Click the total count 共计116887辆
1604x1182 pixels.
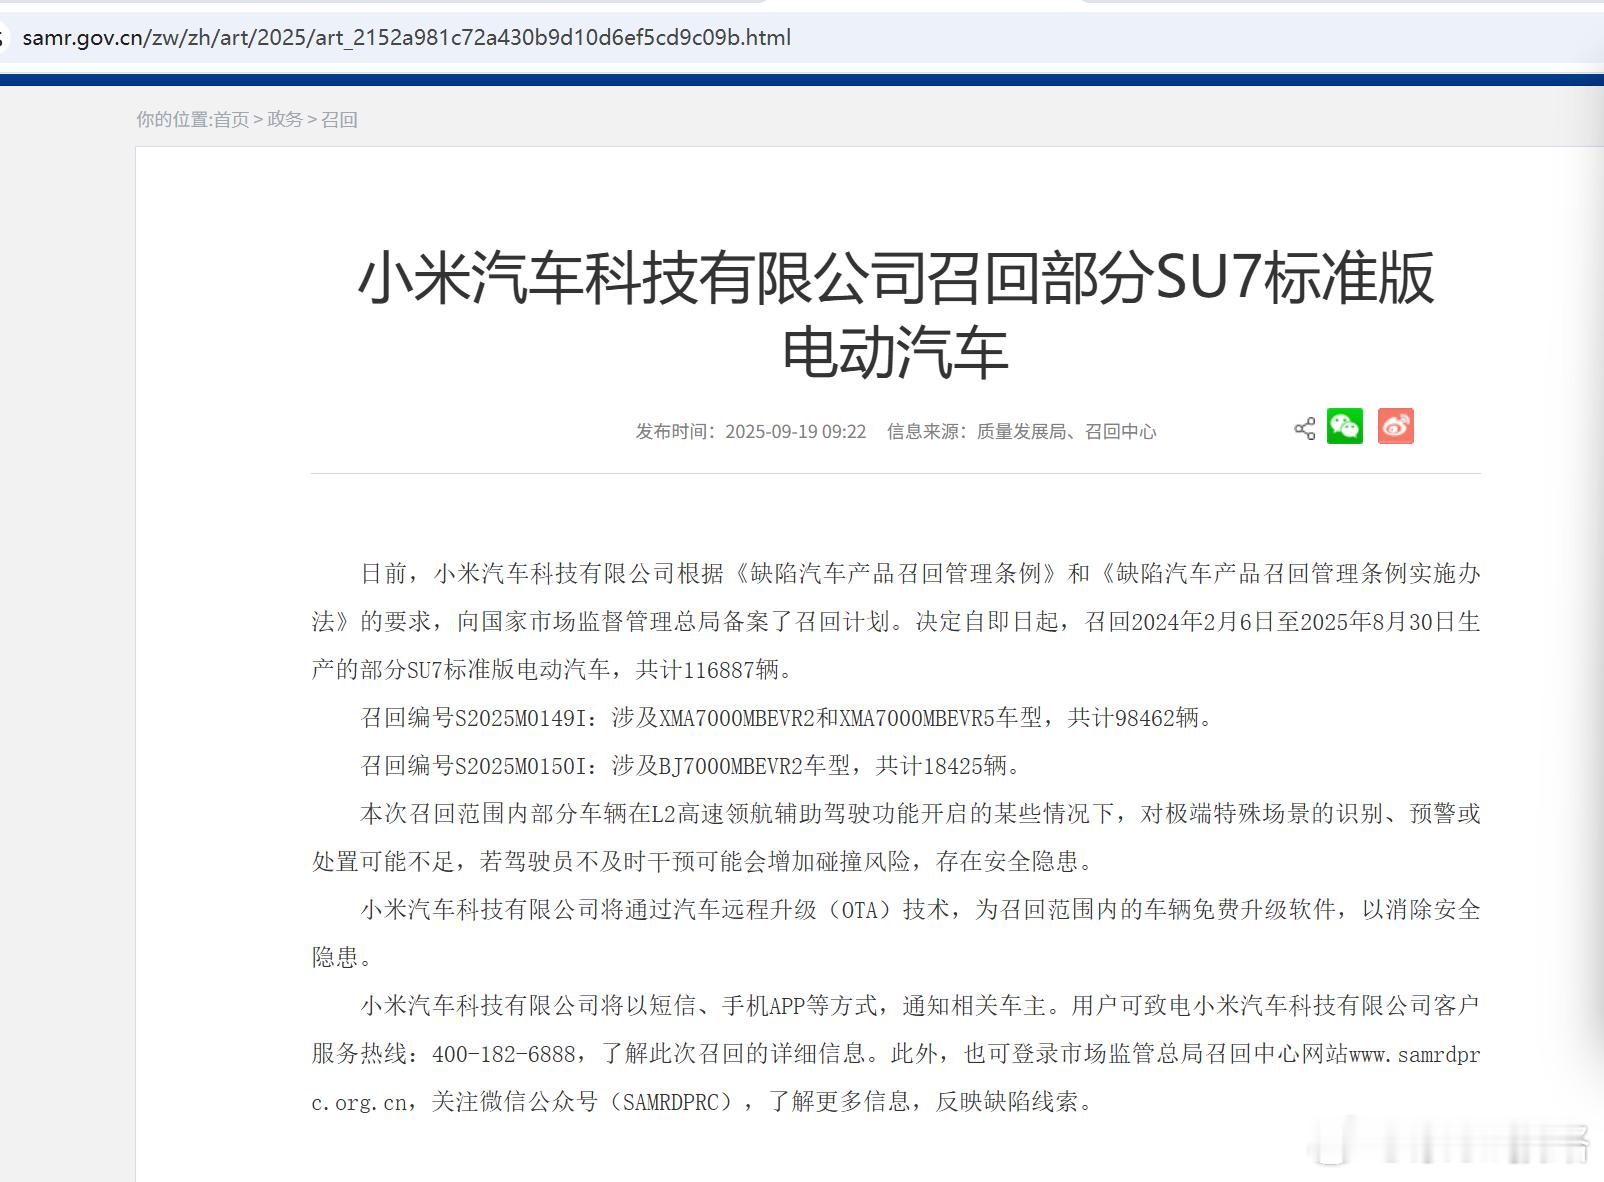pos(707,670)
